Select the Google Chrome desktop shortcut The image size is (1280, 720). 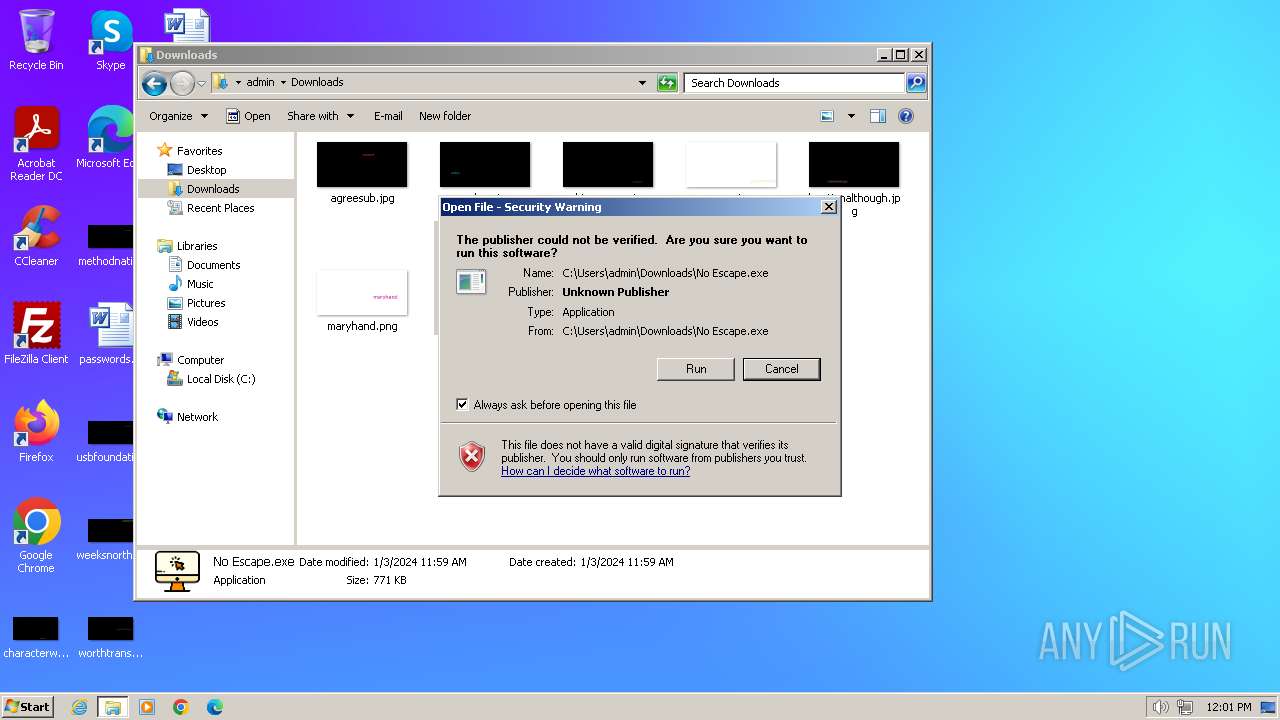point(36,536)
